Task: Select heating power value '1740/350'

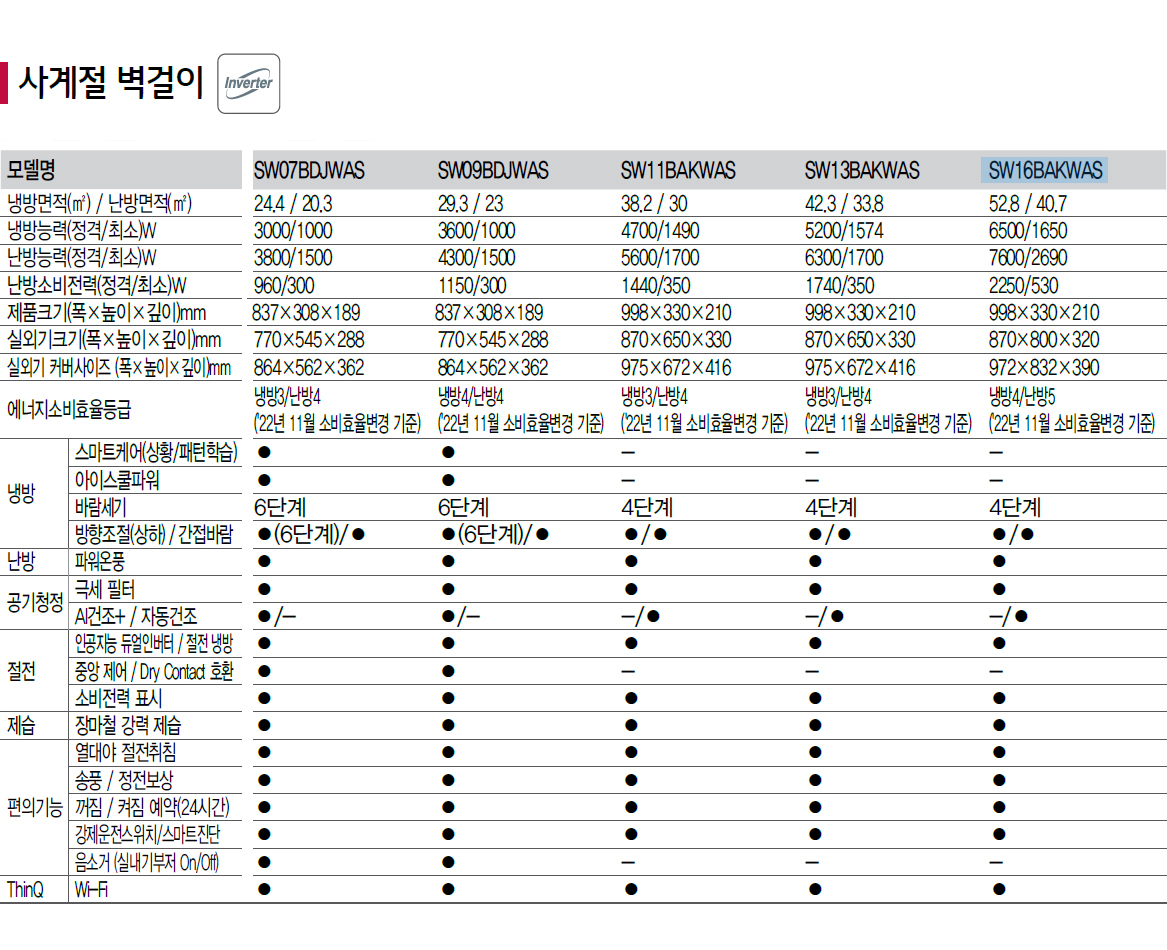Action: 840,285
